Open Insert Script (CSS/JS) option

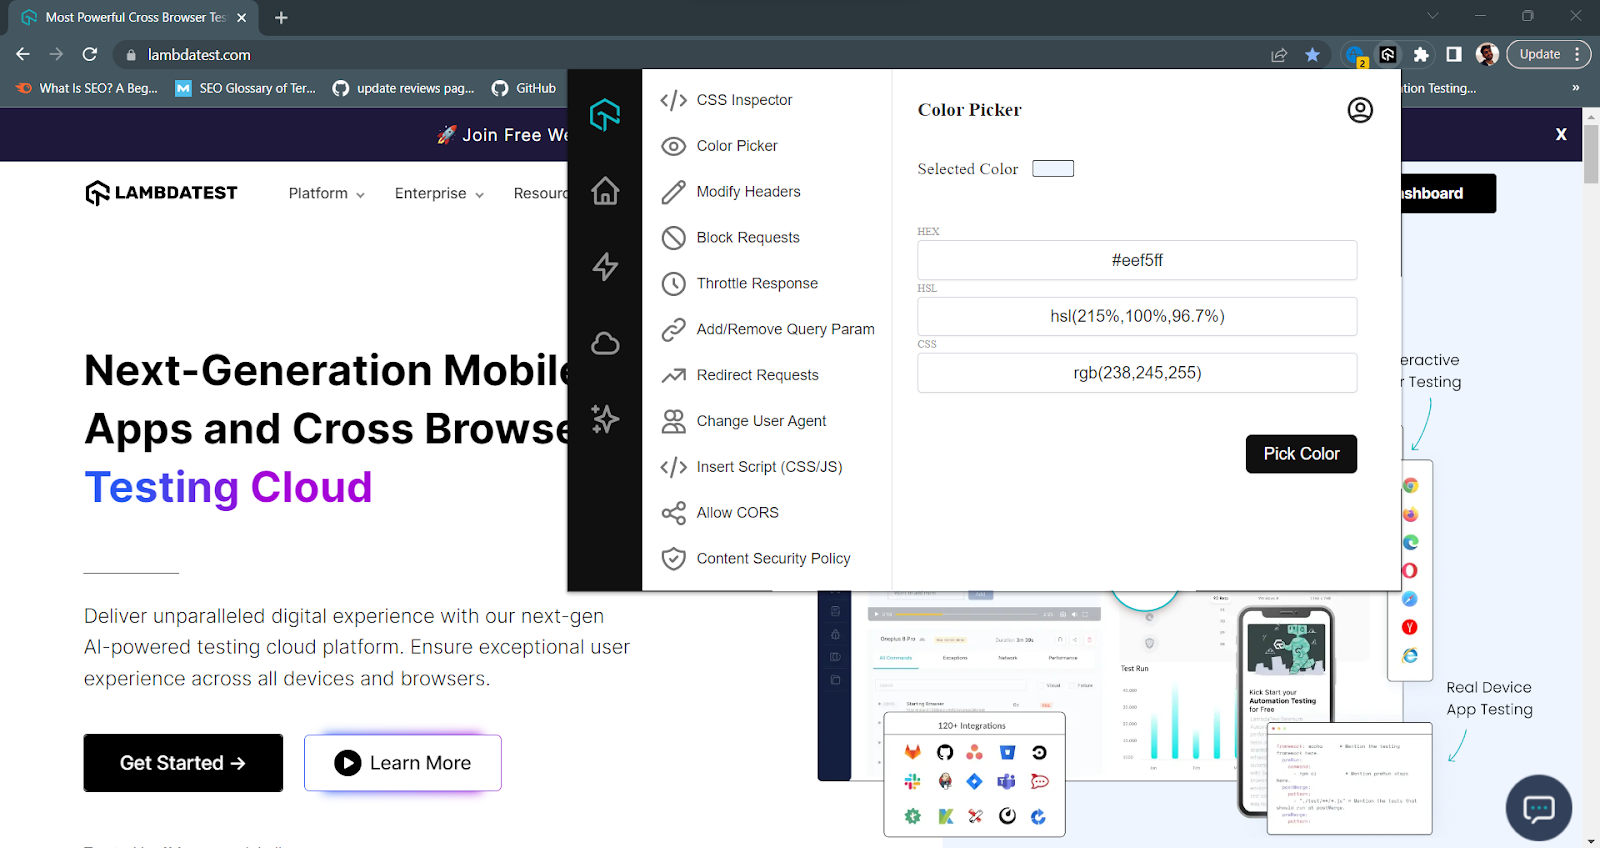pyautogui.click(x=769, y=467)
